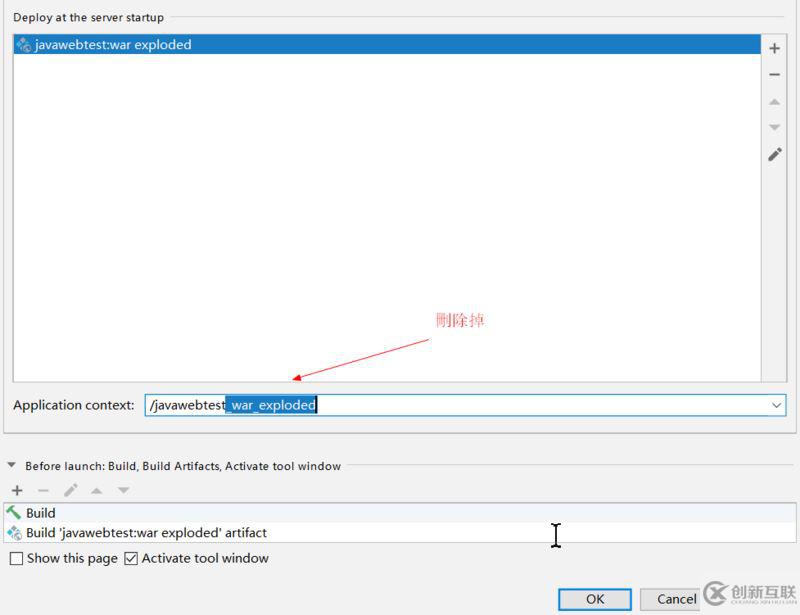Select Build 'javawebtest:war exploded' artifact row

coord(399,533)
